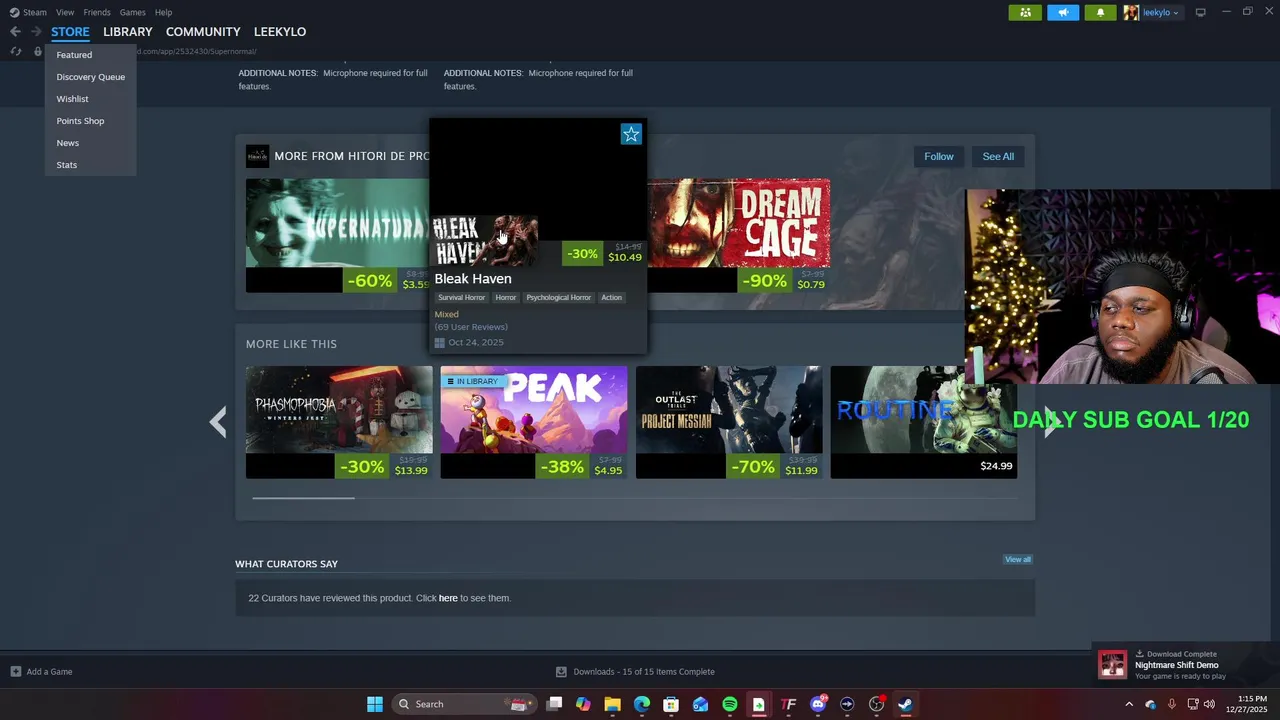The image size is (1280, 720).
Task: Click the More Like This carousel scrollbar
Action: (x=303, y=497)
